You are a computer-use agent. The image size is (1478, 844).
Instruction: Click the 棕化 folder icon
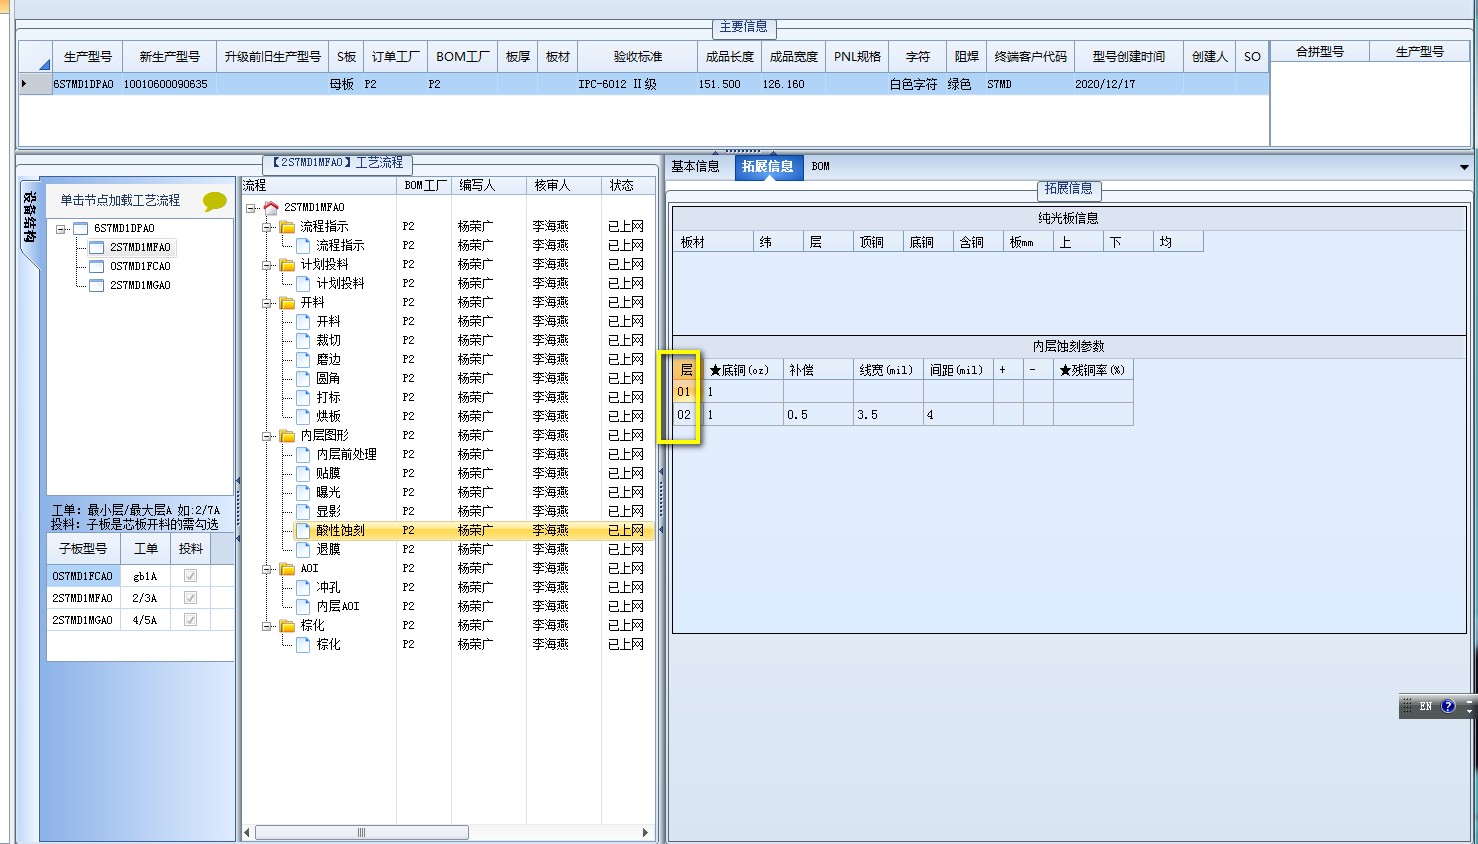click(288, 626)
